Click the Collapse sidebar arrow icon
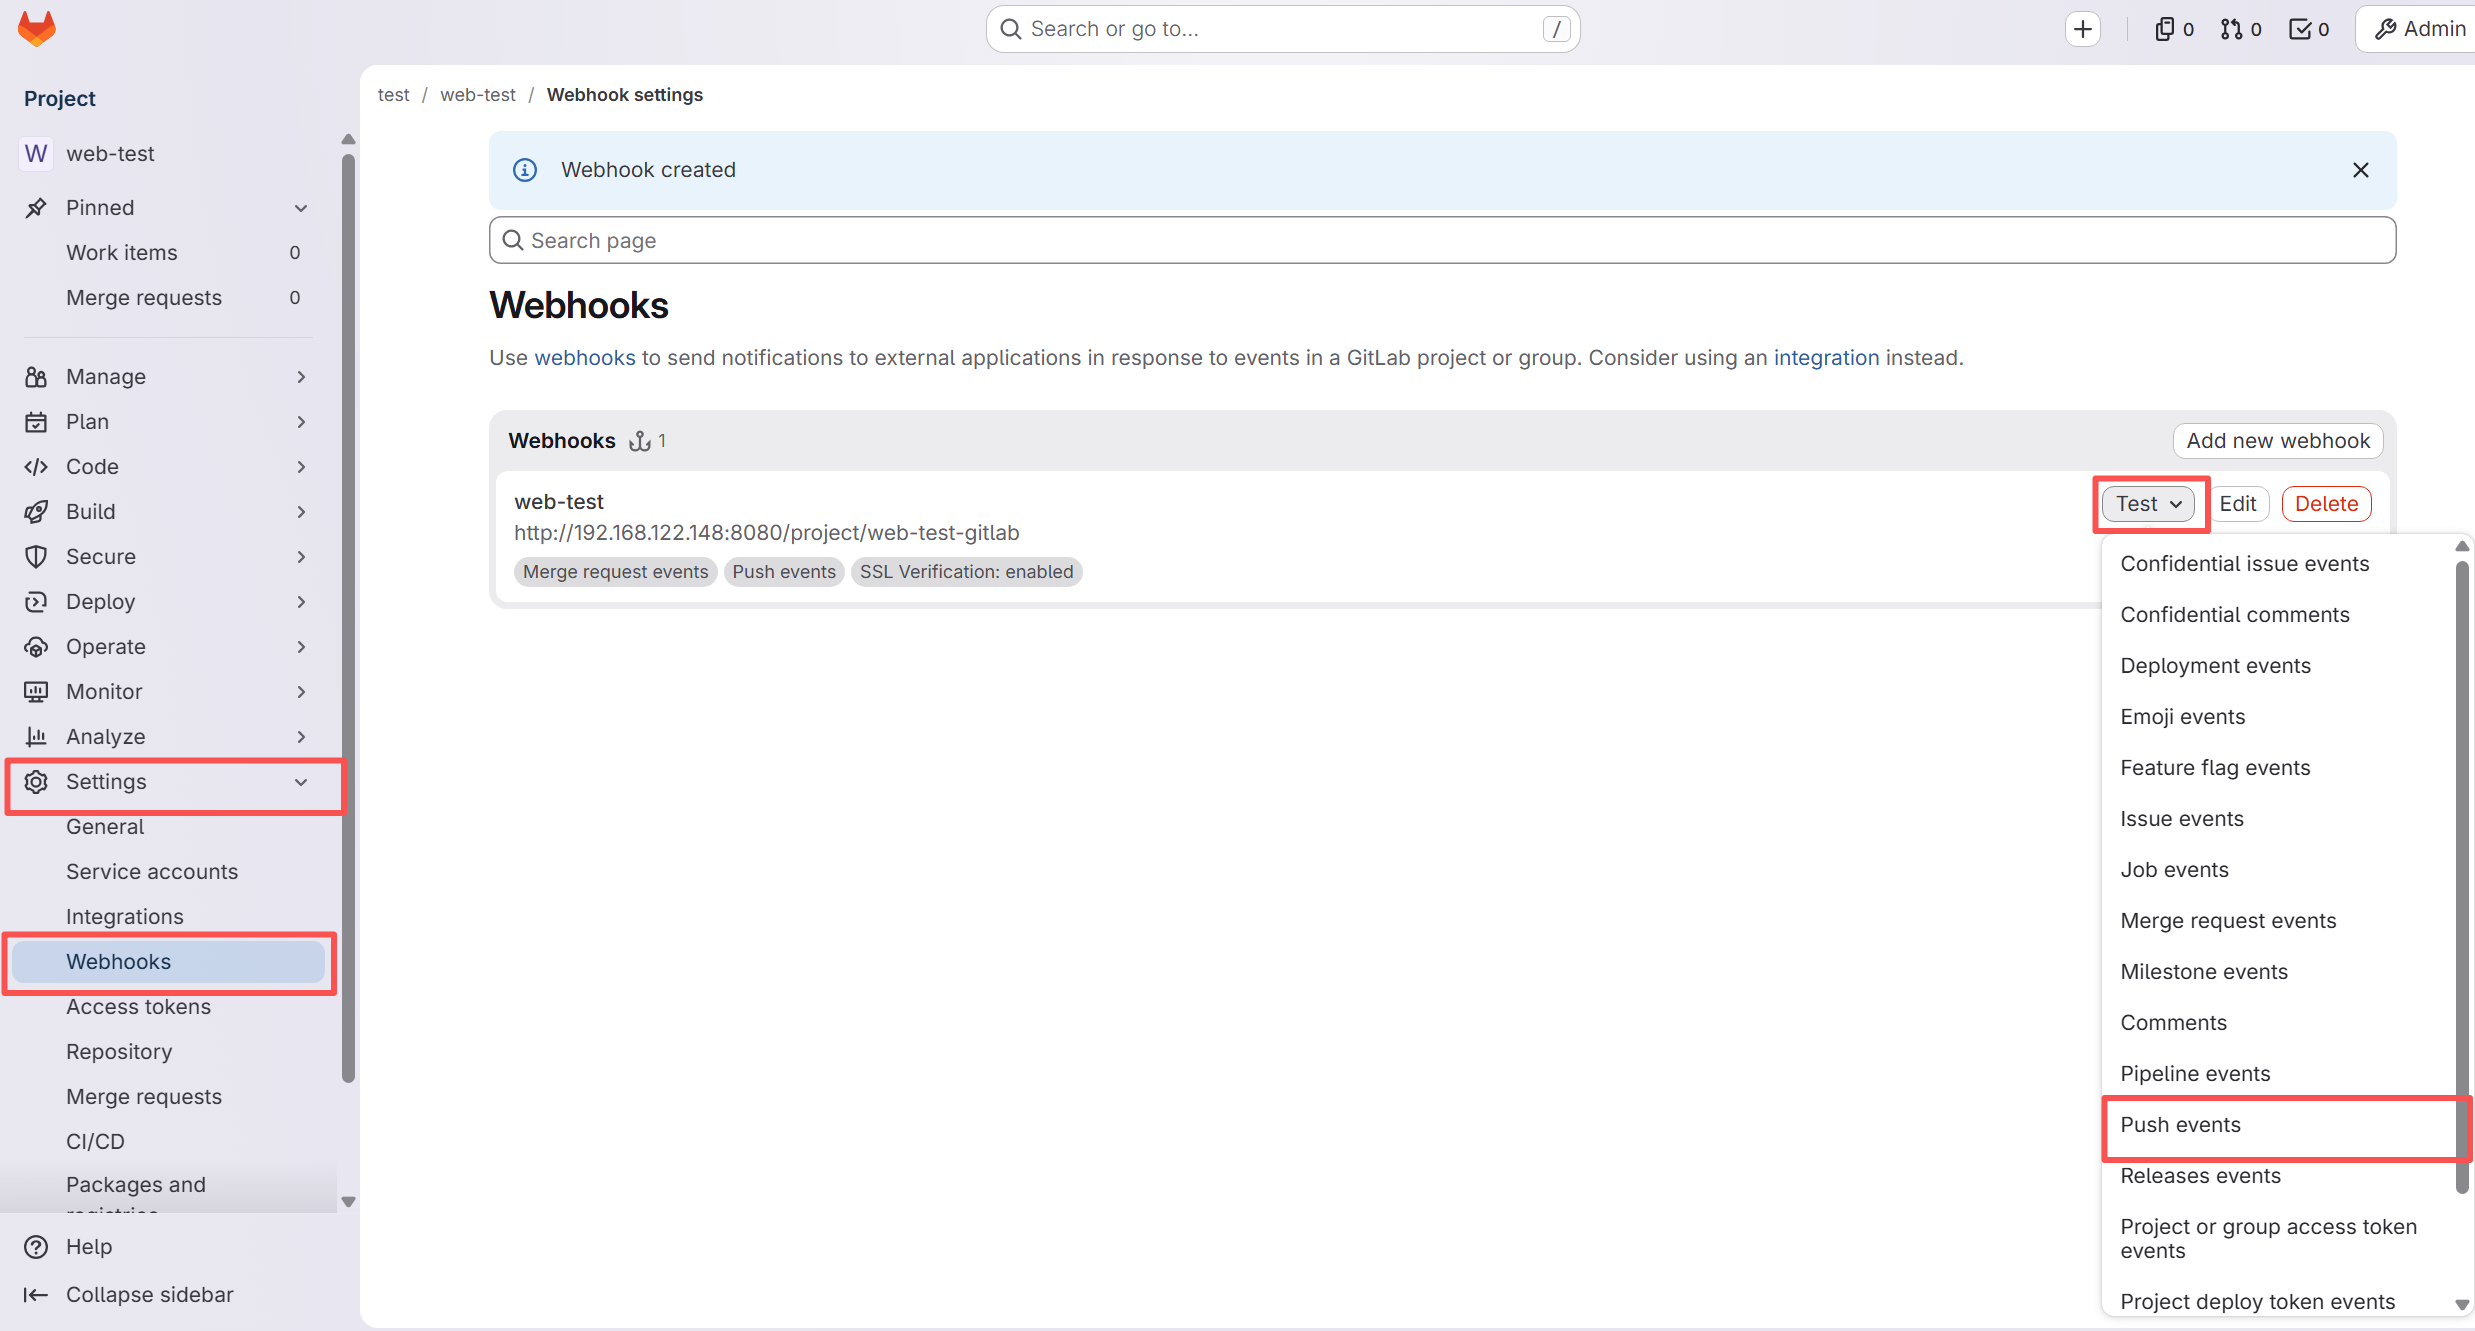This screenshot has width=2475, height=1331. [x=36, y=1295]
